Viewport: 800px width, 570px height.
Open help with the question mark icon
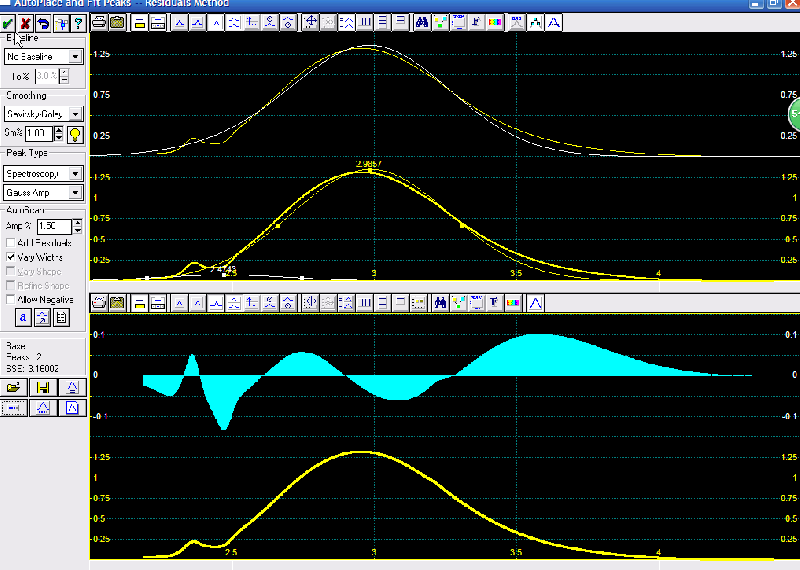click(x=78, y=23)
